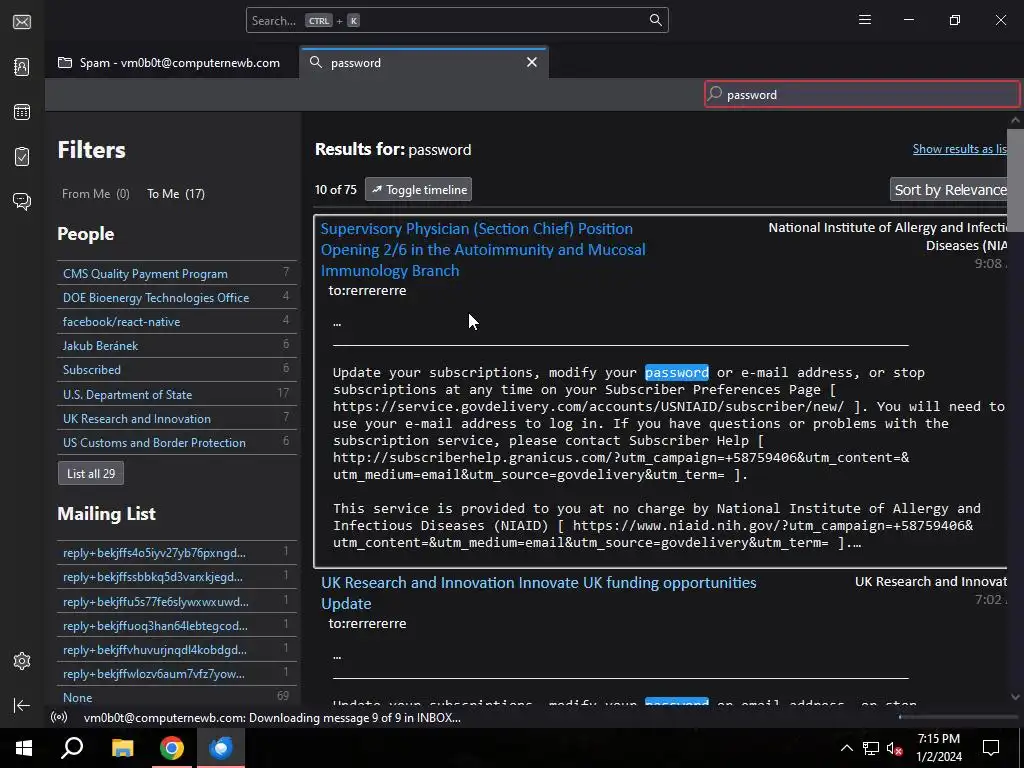Close the password search tab
The image size is (1024, 768).
tap(532, 62)
